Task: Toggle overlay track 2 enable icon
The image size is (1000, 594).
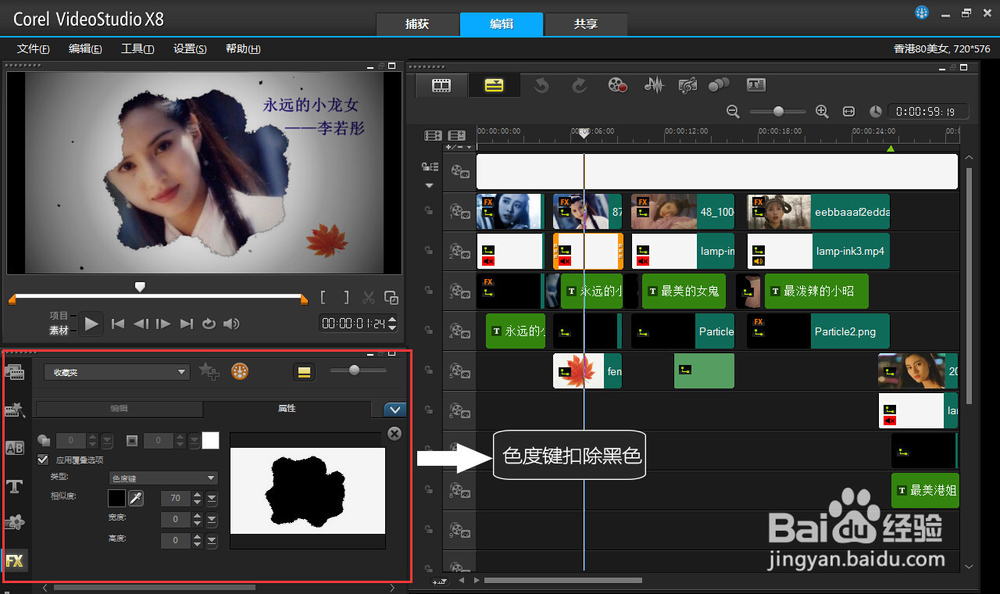Action: pyautogui.click(x=460, y=251)
